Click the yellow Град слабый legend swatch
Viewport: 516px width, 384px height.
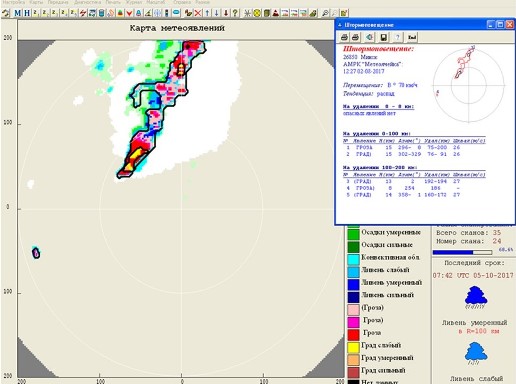pos(353,347)
